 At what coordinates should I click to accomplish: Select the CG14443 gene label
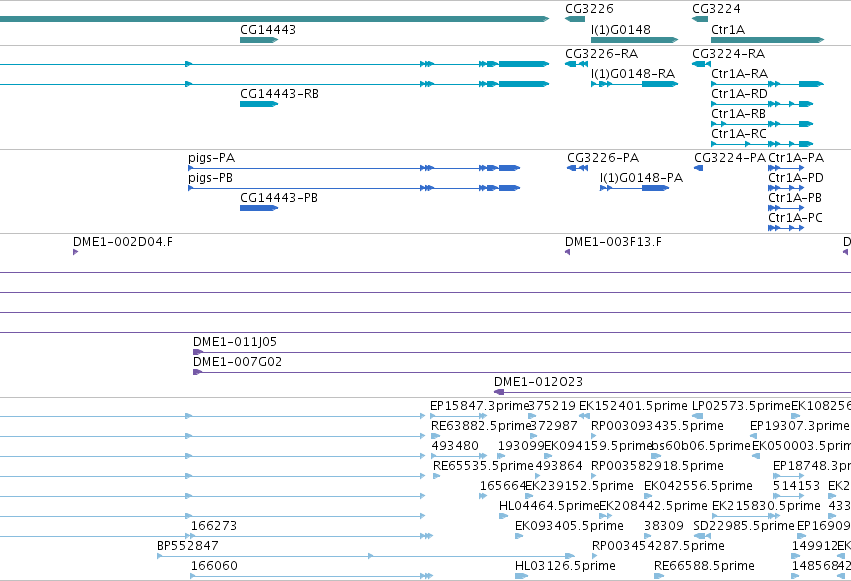[268, 30]
